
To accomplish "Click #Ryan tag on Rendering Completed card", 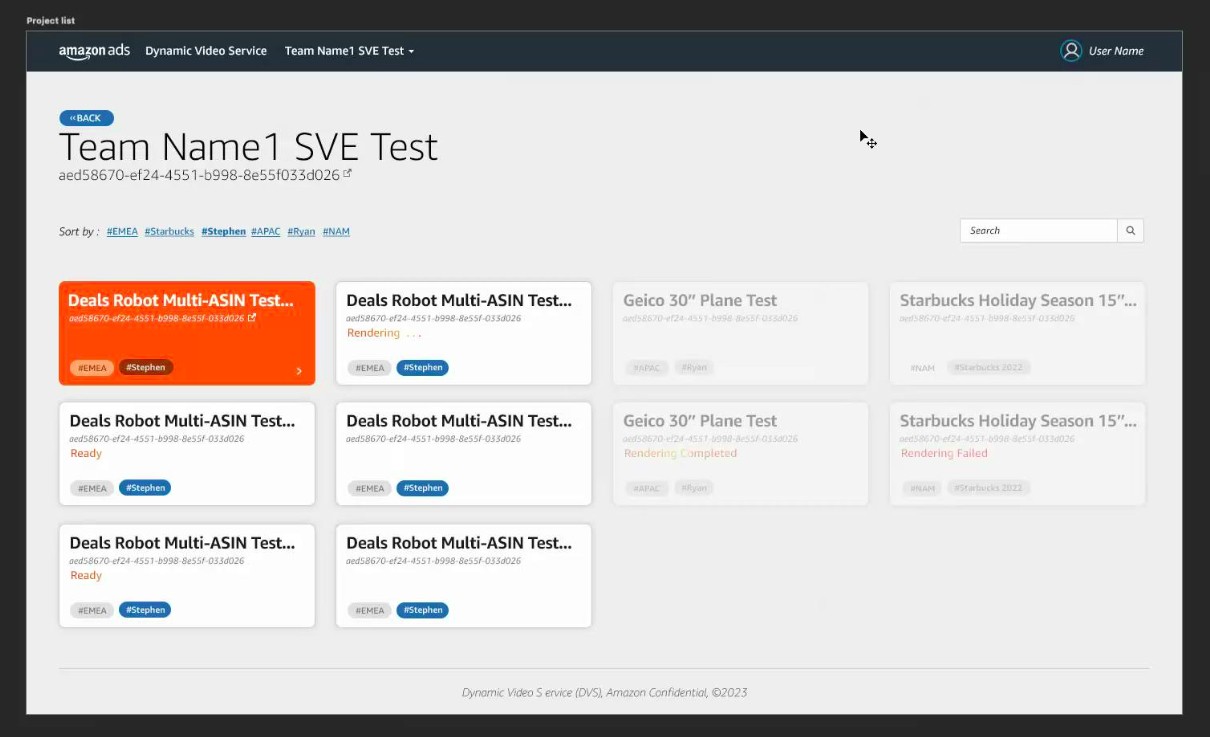I will click(x=694, y=489).
